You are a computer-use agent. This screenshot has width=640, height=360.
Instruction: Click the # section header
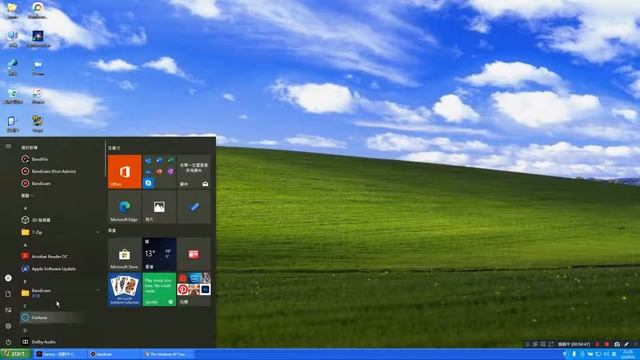(25, 208)
